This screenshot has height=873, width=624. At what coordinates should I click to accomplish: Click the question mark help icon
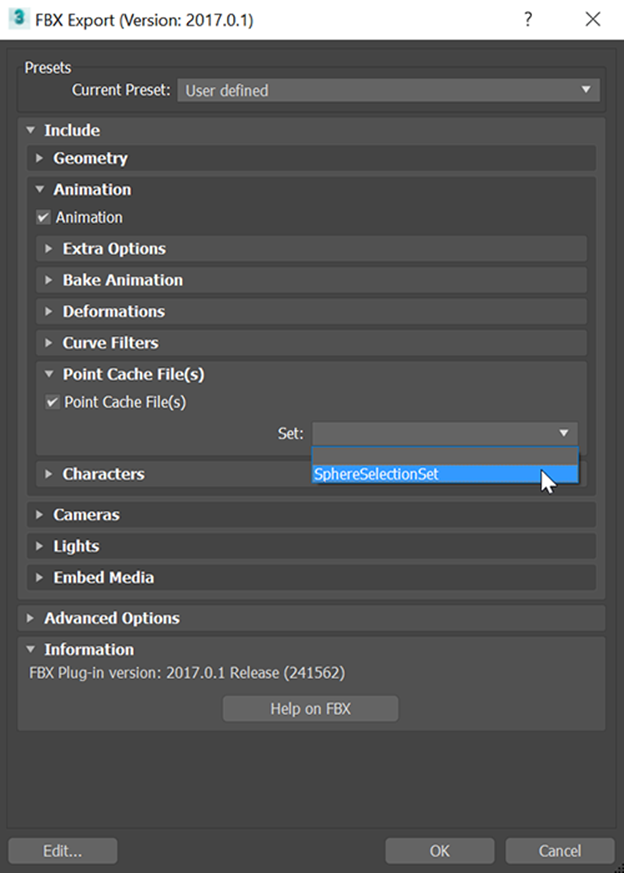(528, 19)
